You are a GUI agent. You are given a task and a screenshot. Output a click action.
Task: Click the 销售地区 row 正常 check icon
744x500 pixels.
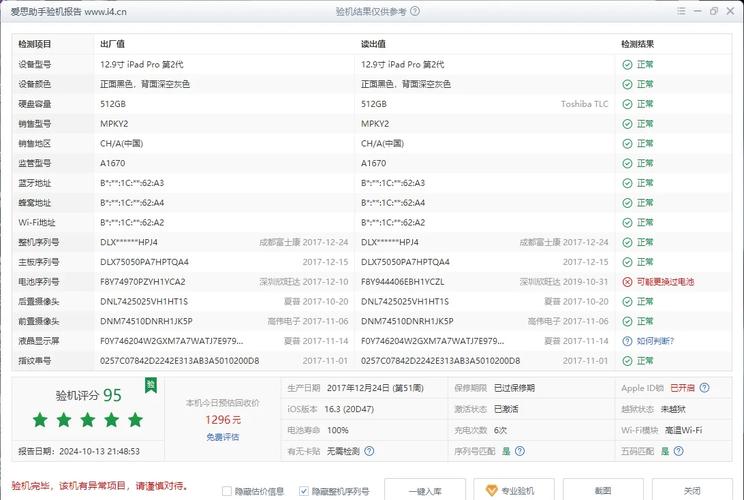tap(627, 144)
